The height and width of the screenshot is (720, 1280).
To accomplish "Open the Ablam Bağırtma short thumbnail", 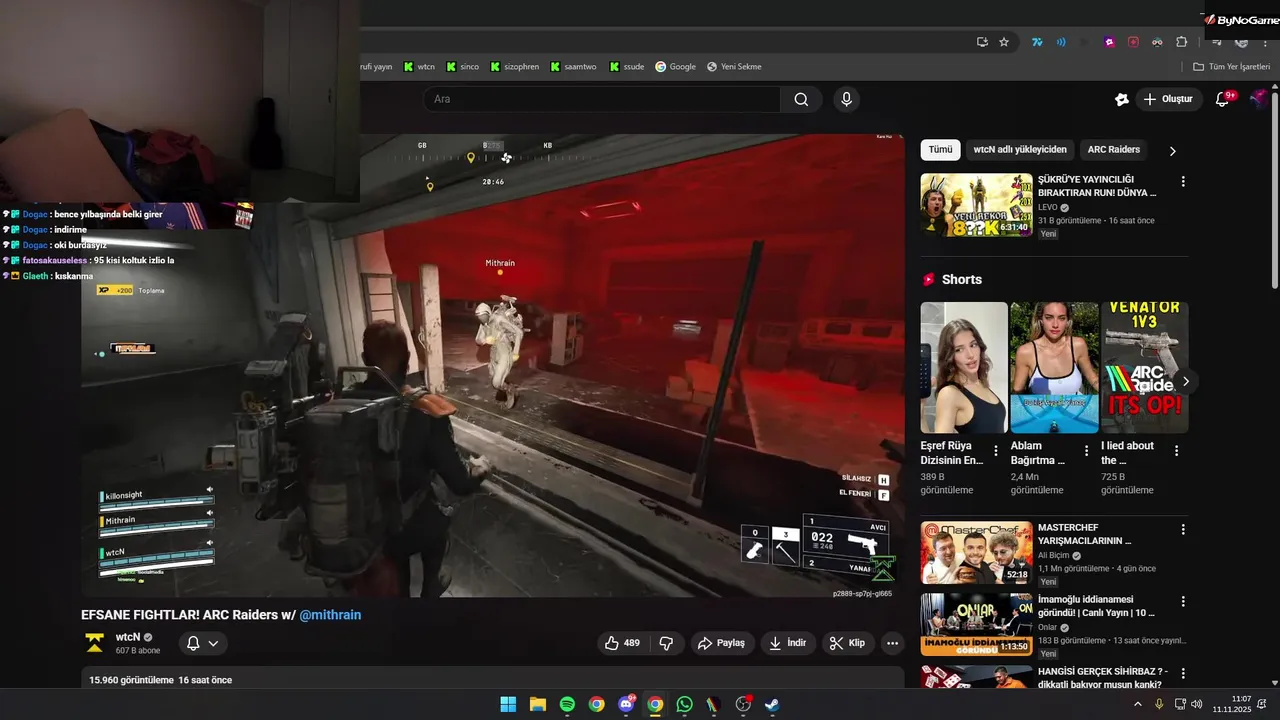I will pos(1054,367).
